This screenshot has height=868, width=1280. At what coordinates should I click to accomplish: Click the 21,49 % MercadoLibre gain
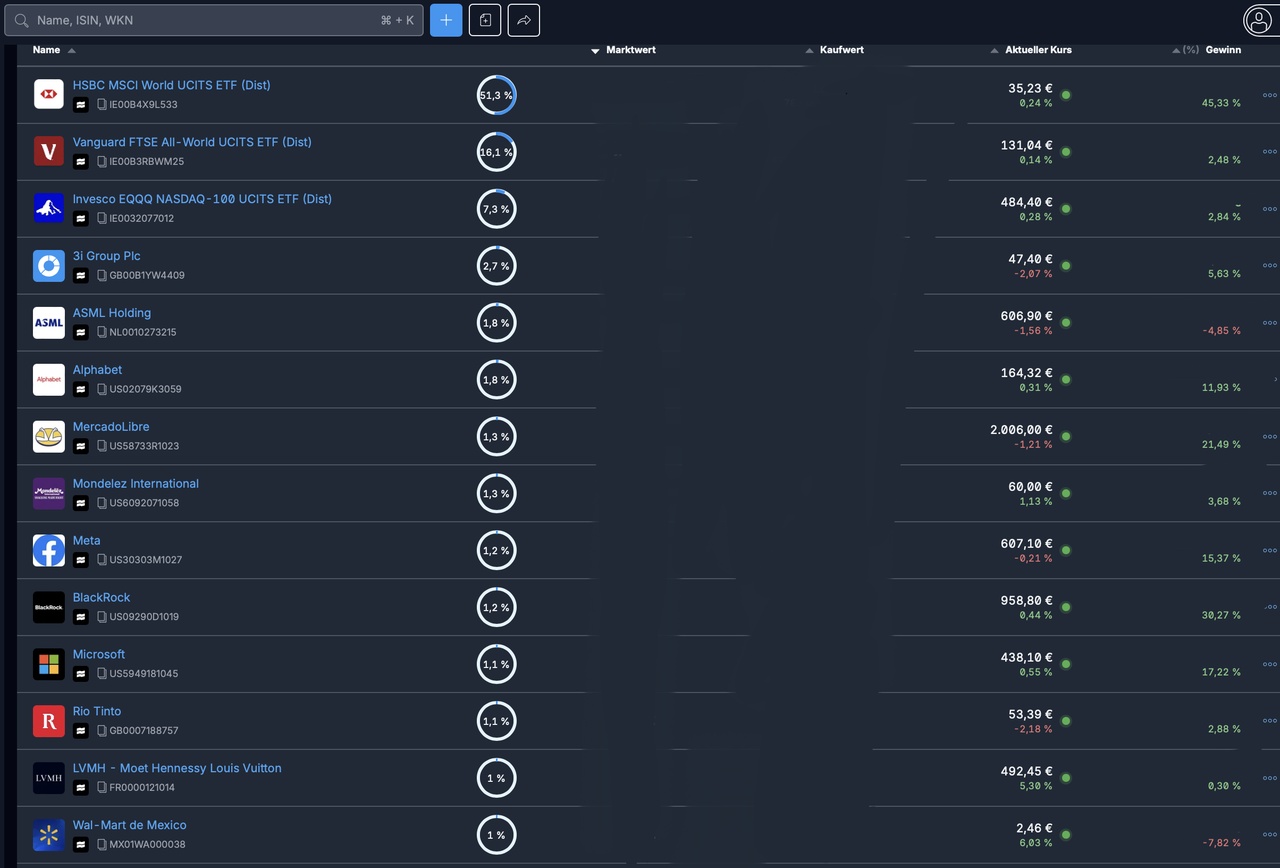[1221, 445]
